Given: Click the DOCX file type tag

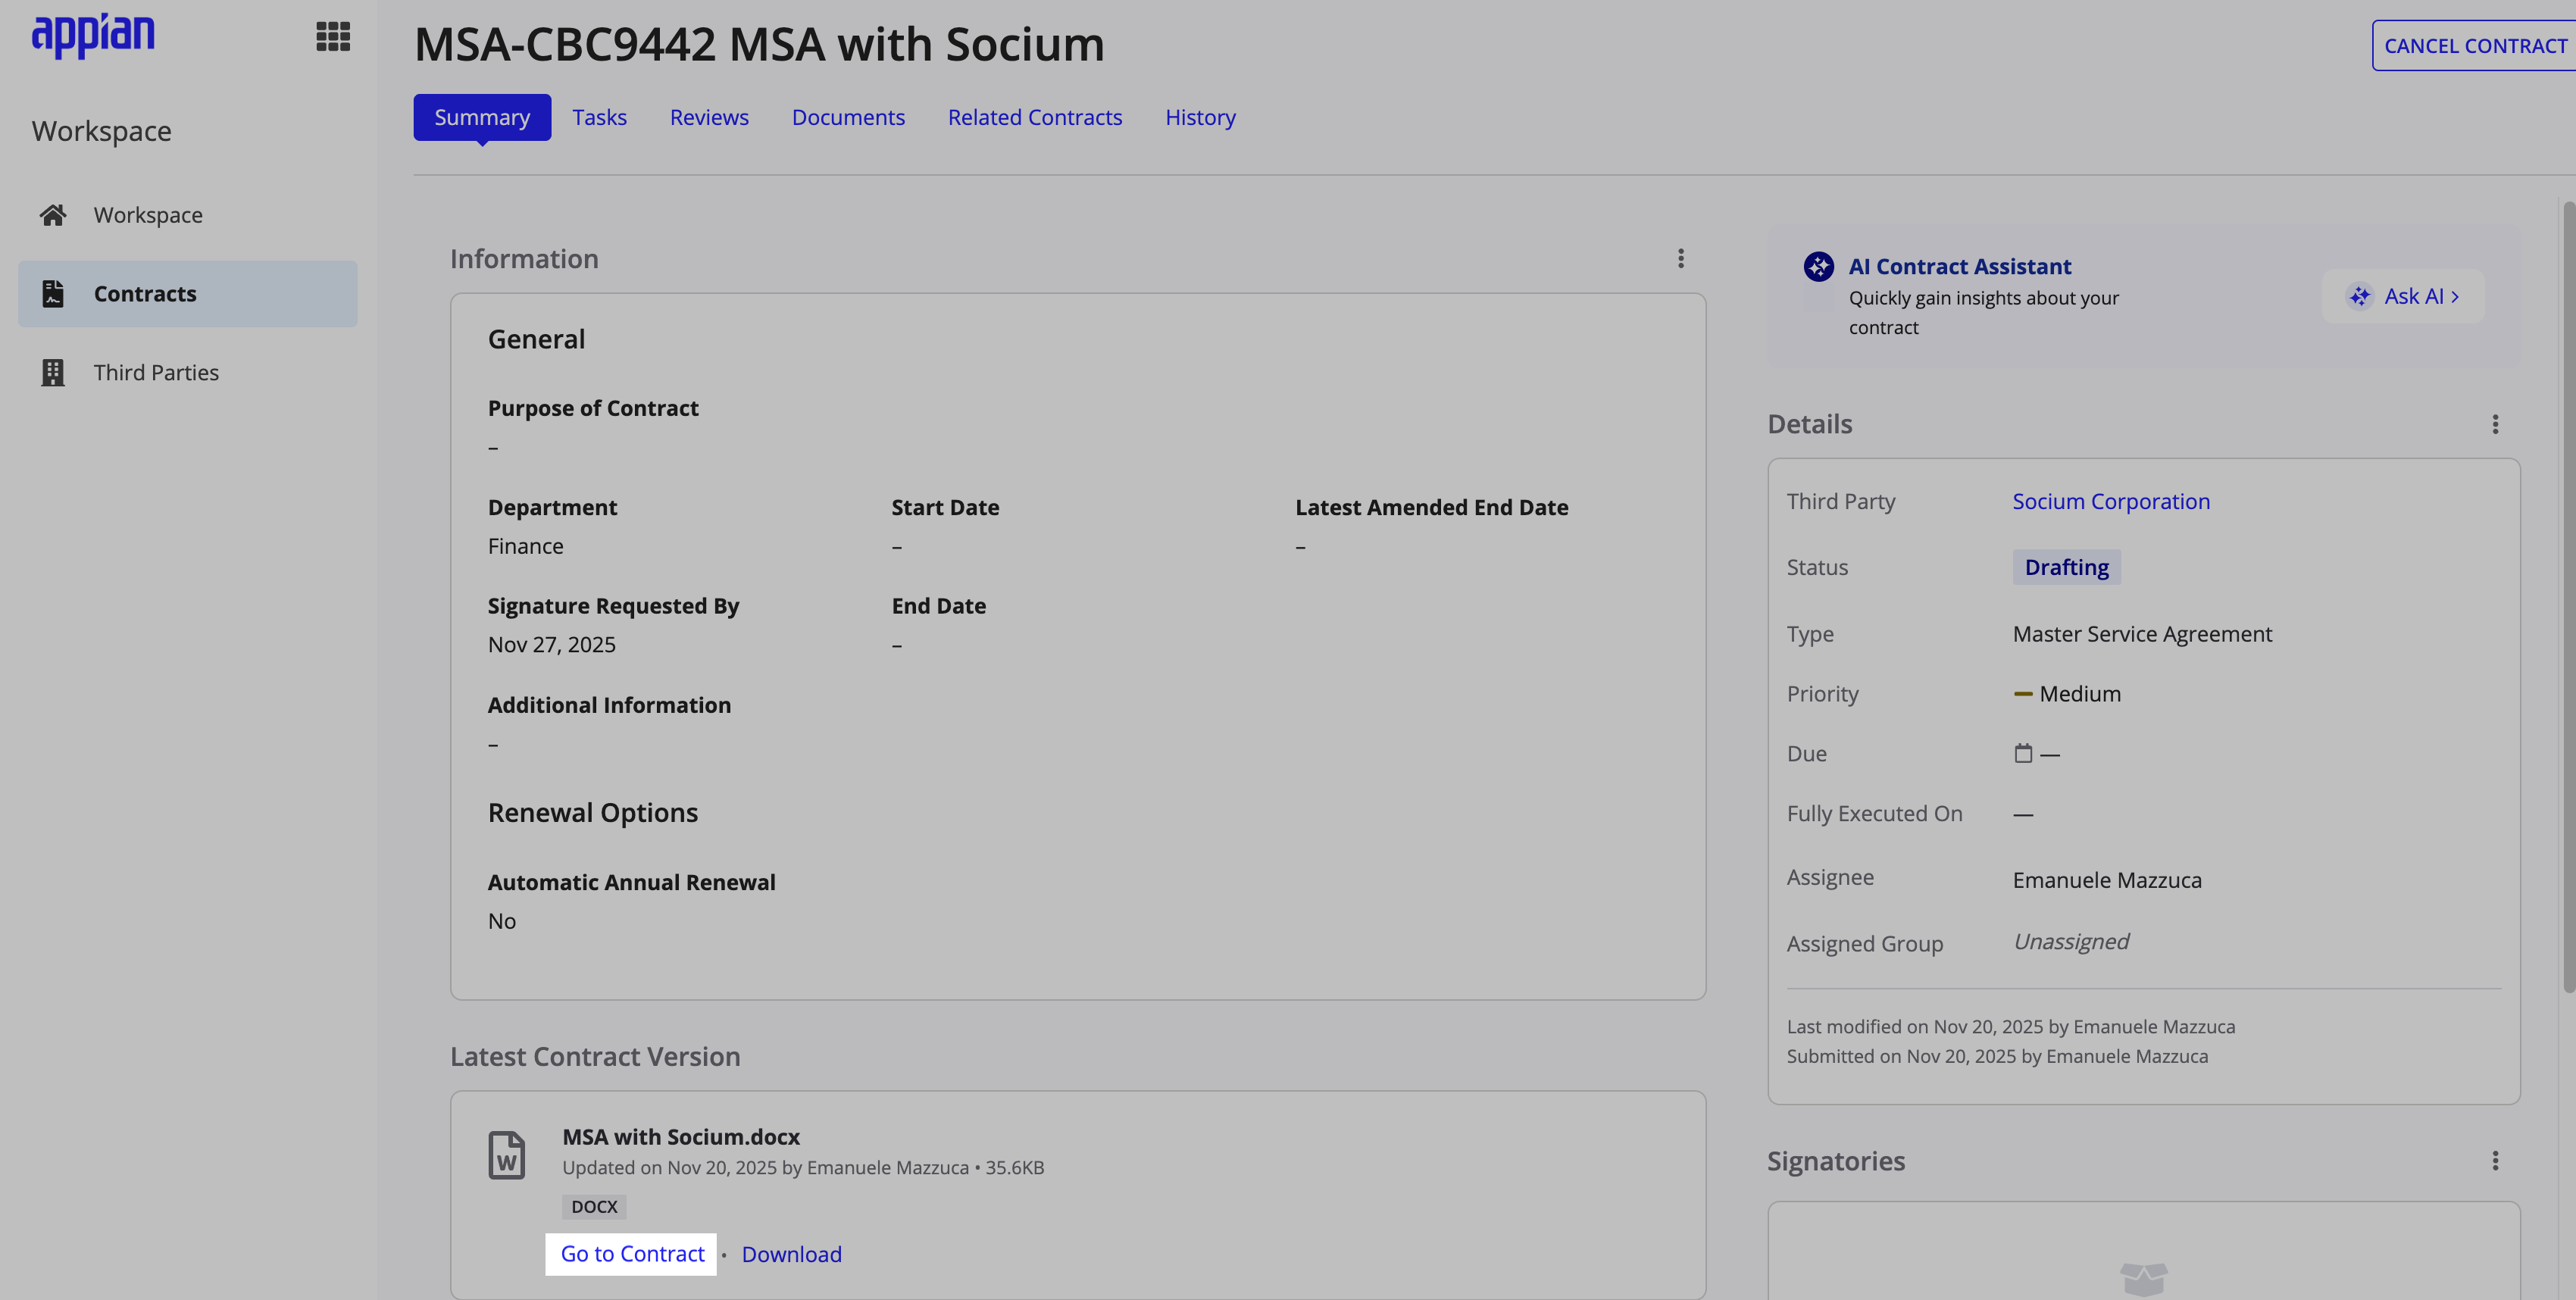Looking at the screenshot, I should click(594, 1207).
